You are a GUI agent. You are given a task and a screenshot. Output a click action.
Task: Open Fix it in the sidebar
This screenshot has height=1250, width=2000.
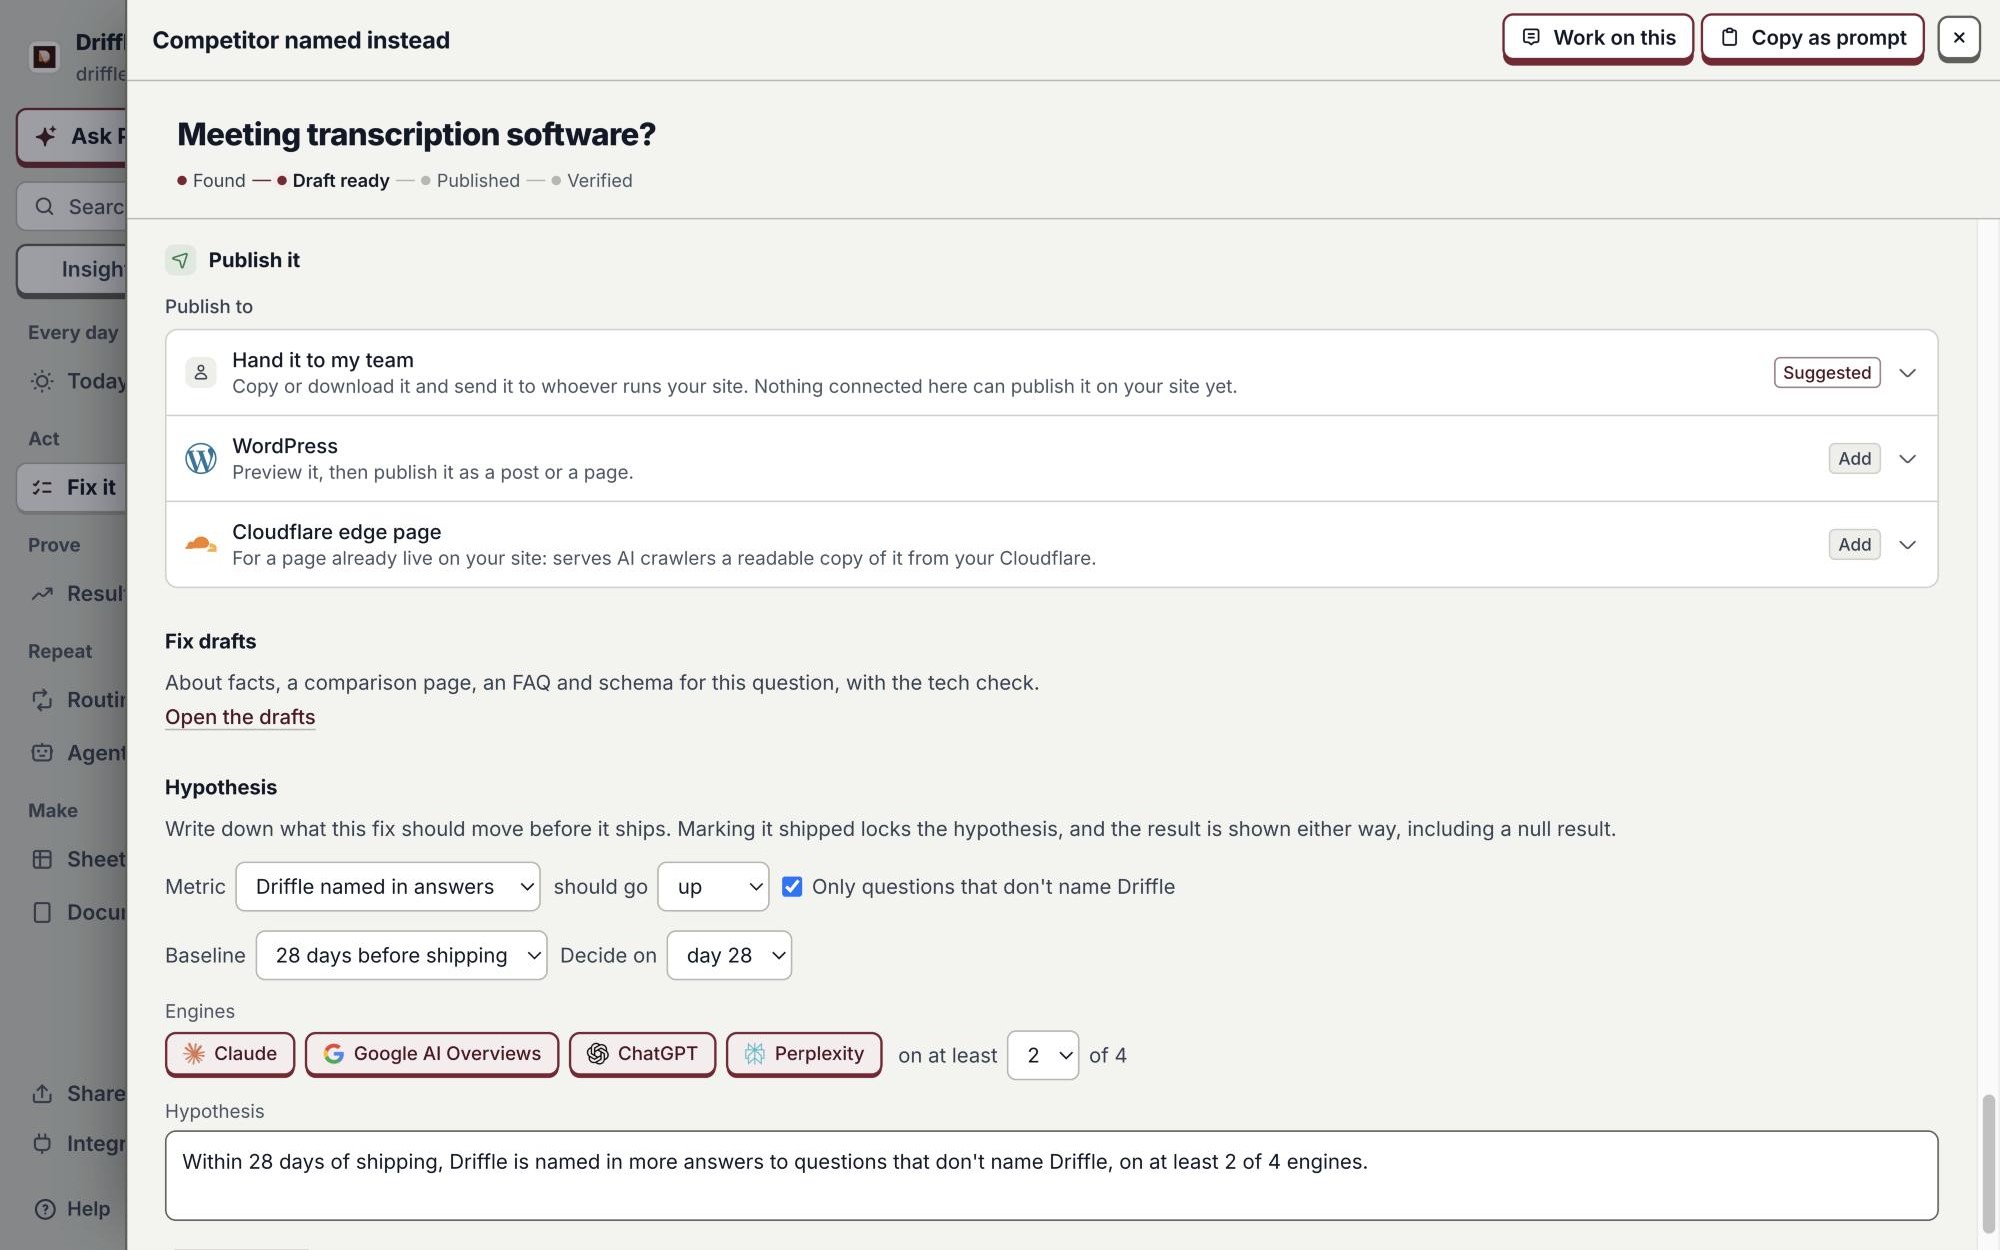pyautogui.click(x=73, y=487)
